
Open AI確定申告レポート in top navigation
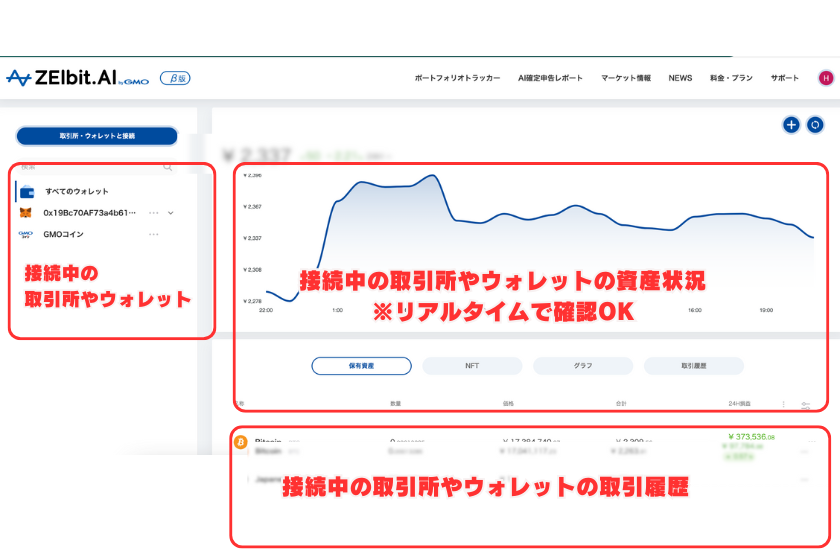pyautogui.click(x=550, y=78)
